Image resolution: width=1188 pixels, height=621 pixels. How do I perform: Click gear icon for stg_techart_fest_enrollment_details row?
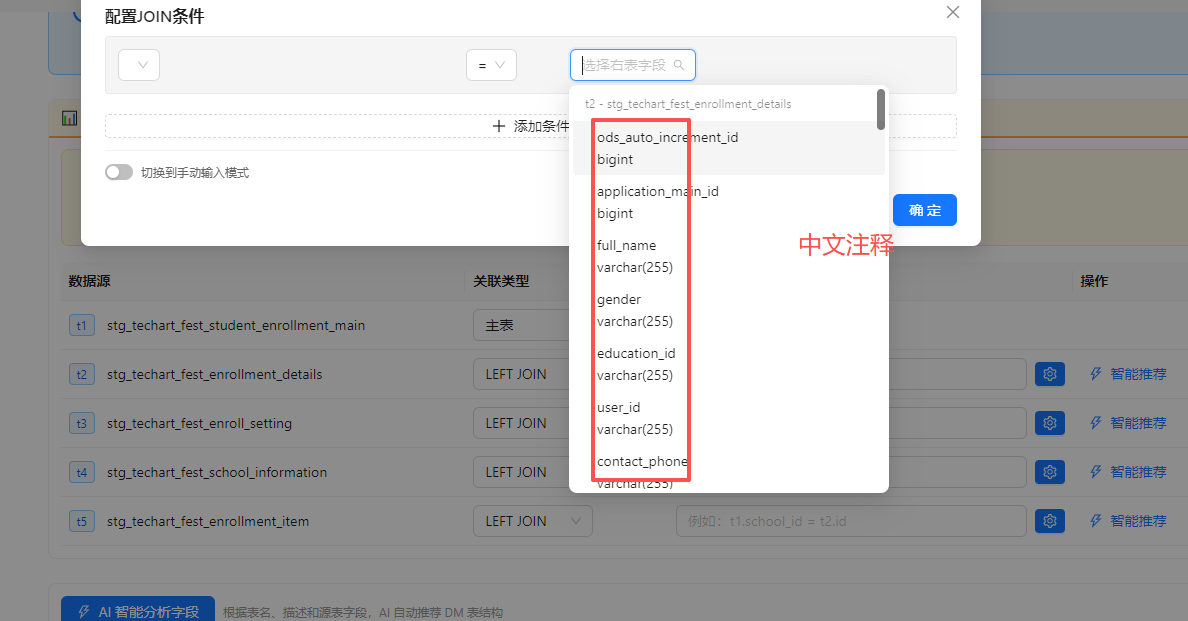click(1049, 374)
